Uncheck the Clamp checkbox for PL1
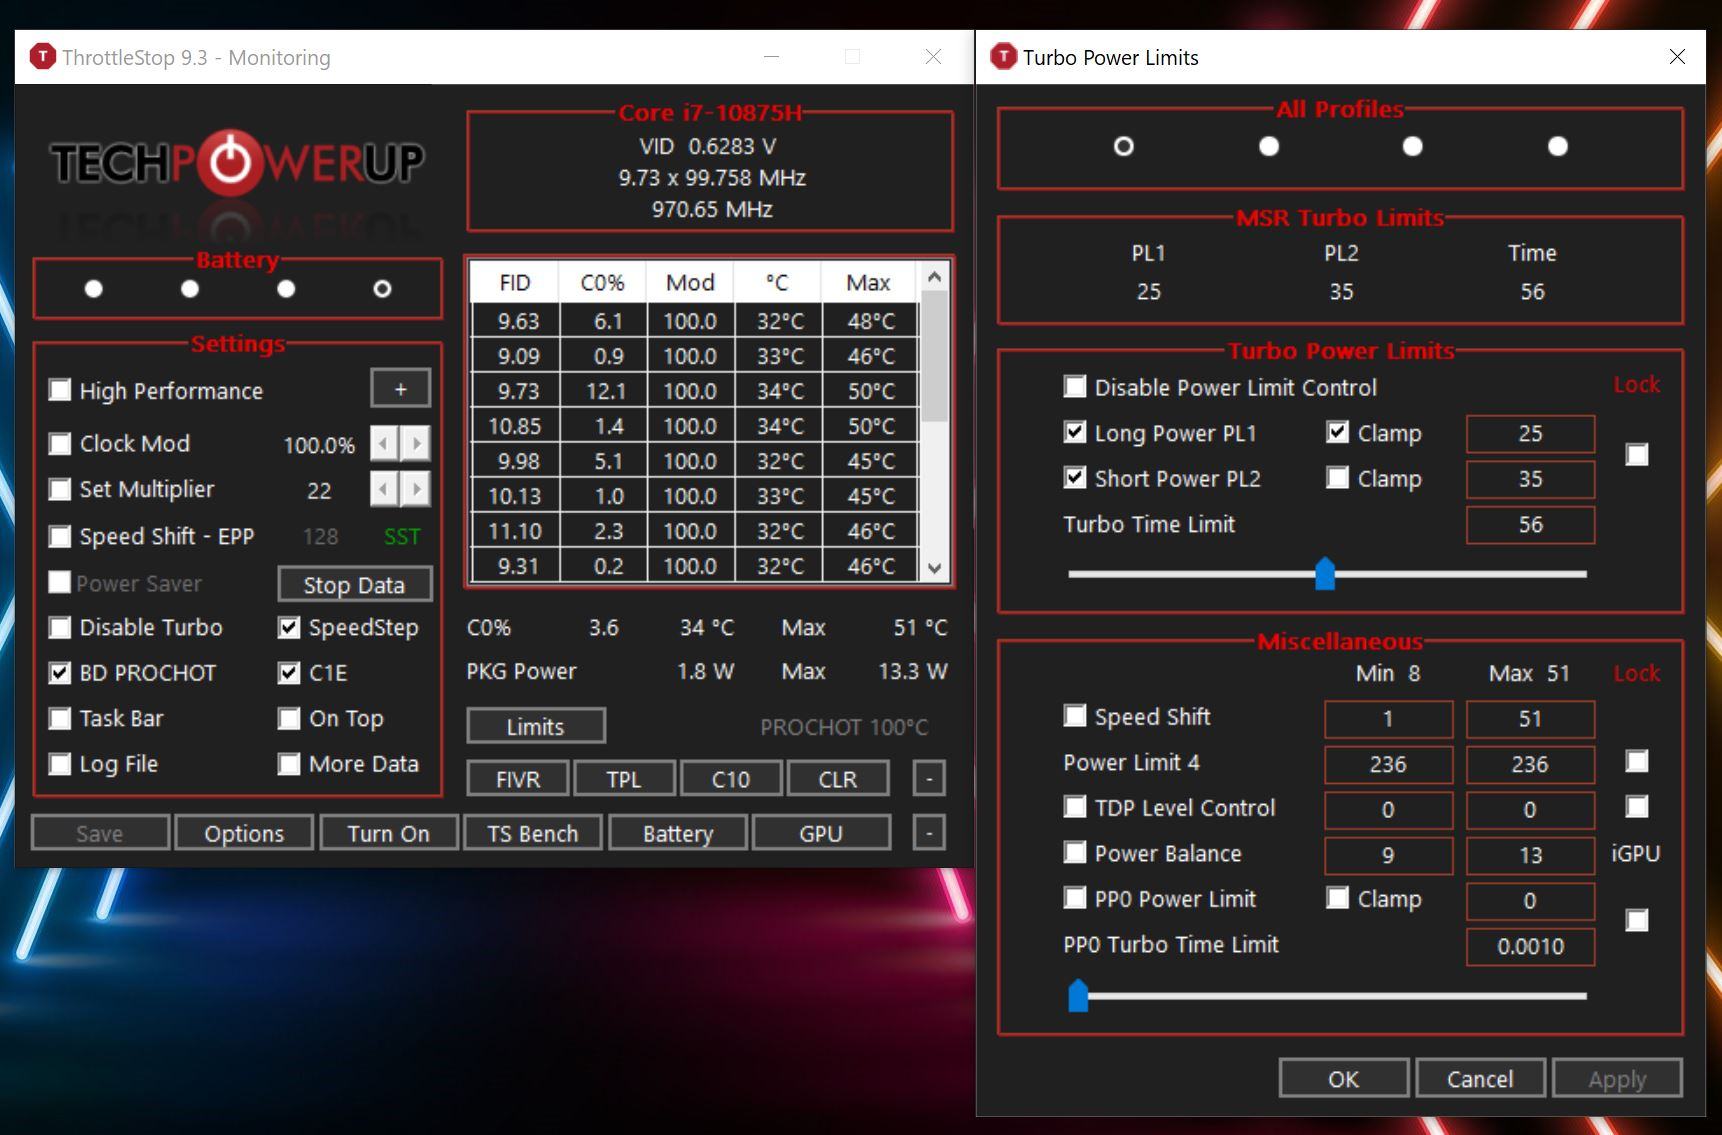Image resolution: width=1722 pixels, height=1135 pixels. pyautogui.click(x=1338, y=432)
